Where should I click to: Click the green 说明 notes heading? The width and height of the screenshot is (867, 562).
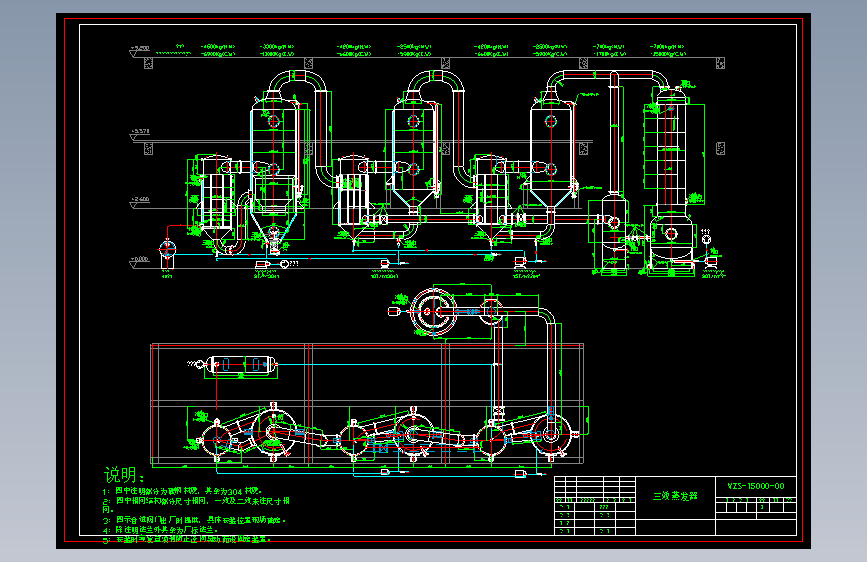click(124, 475)
